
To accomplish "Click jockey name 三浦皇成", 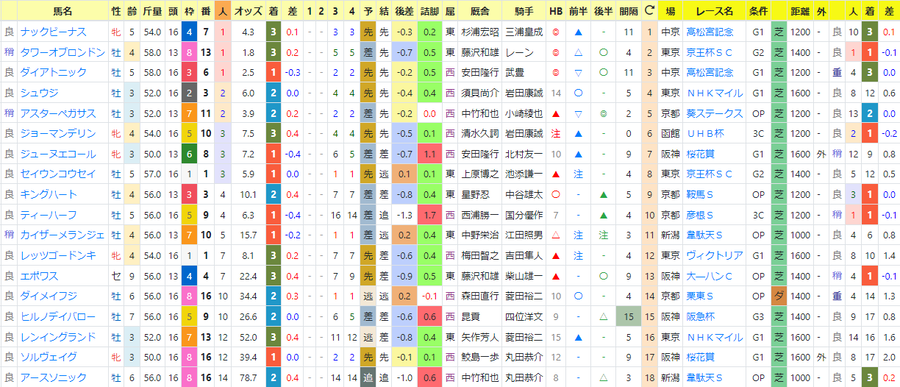I will [x=523, y=32].
